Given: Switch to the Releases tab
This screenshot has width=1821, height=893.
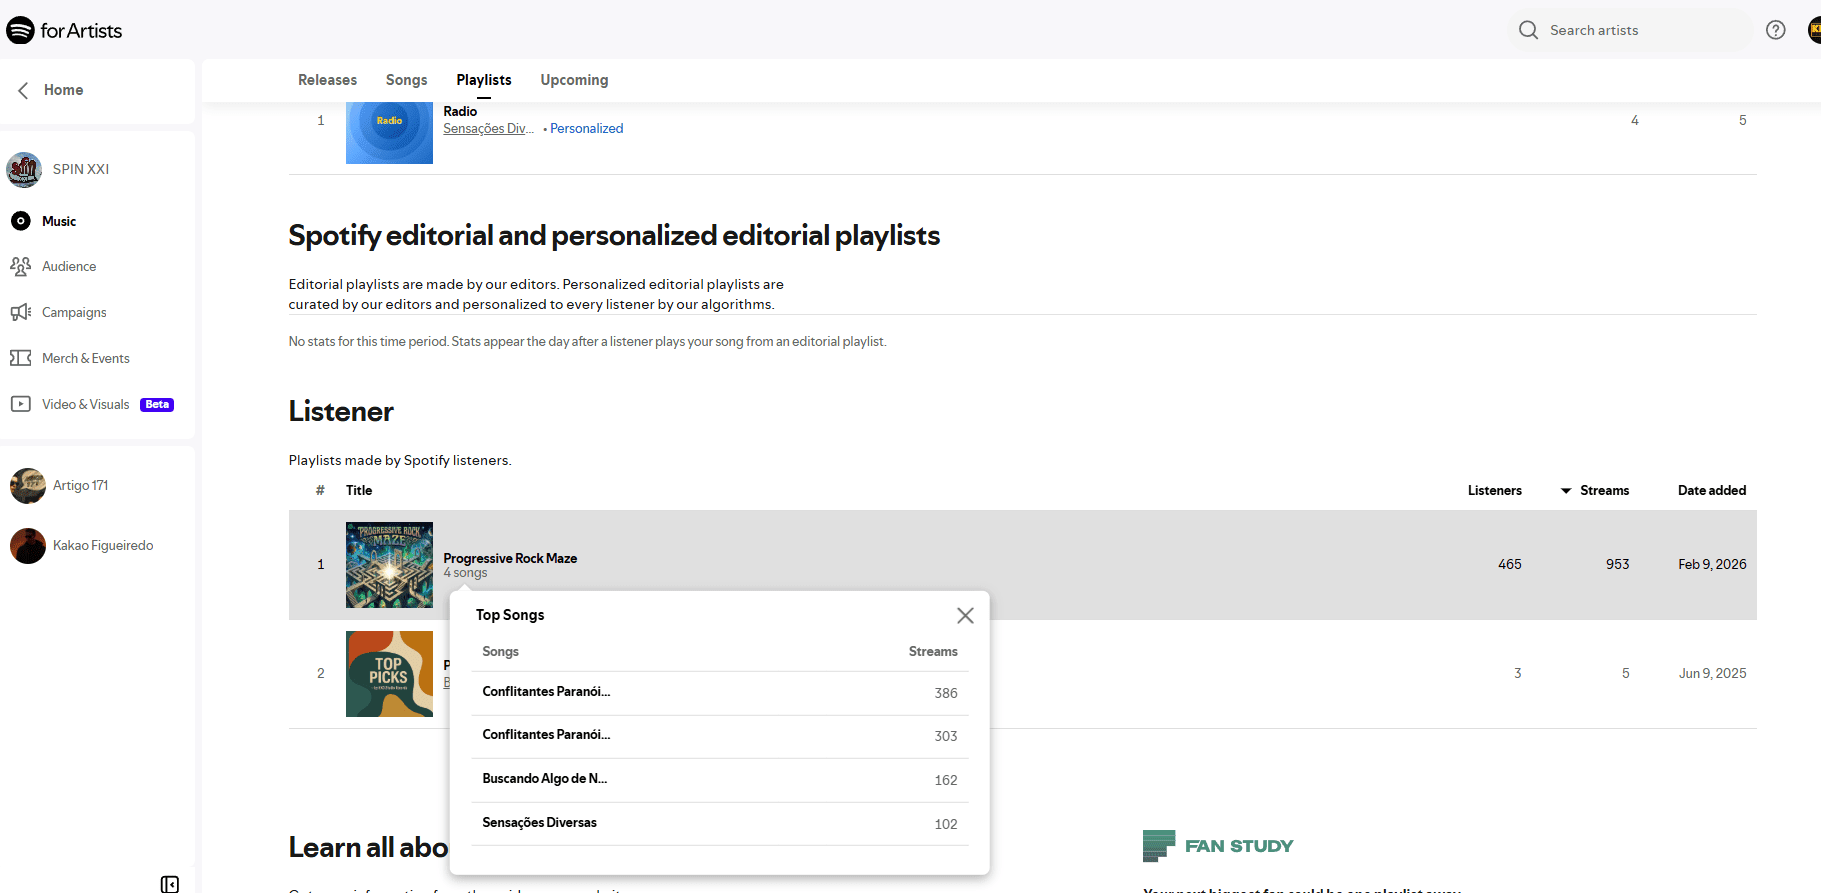Looking at the screenshot, I should [327, 80].
